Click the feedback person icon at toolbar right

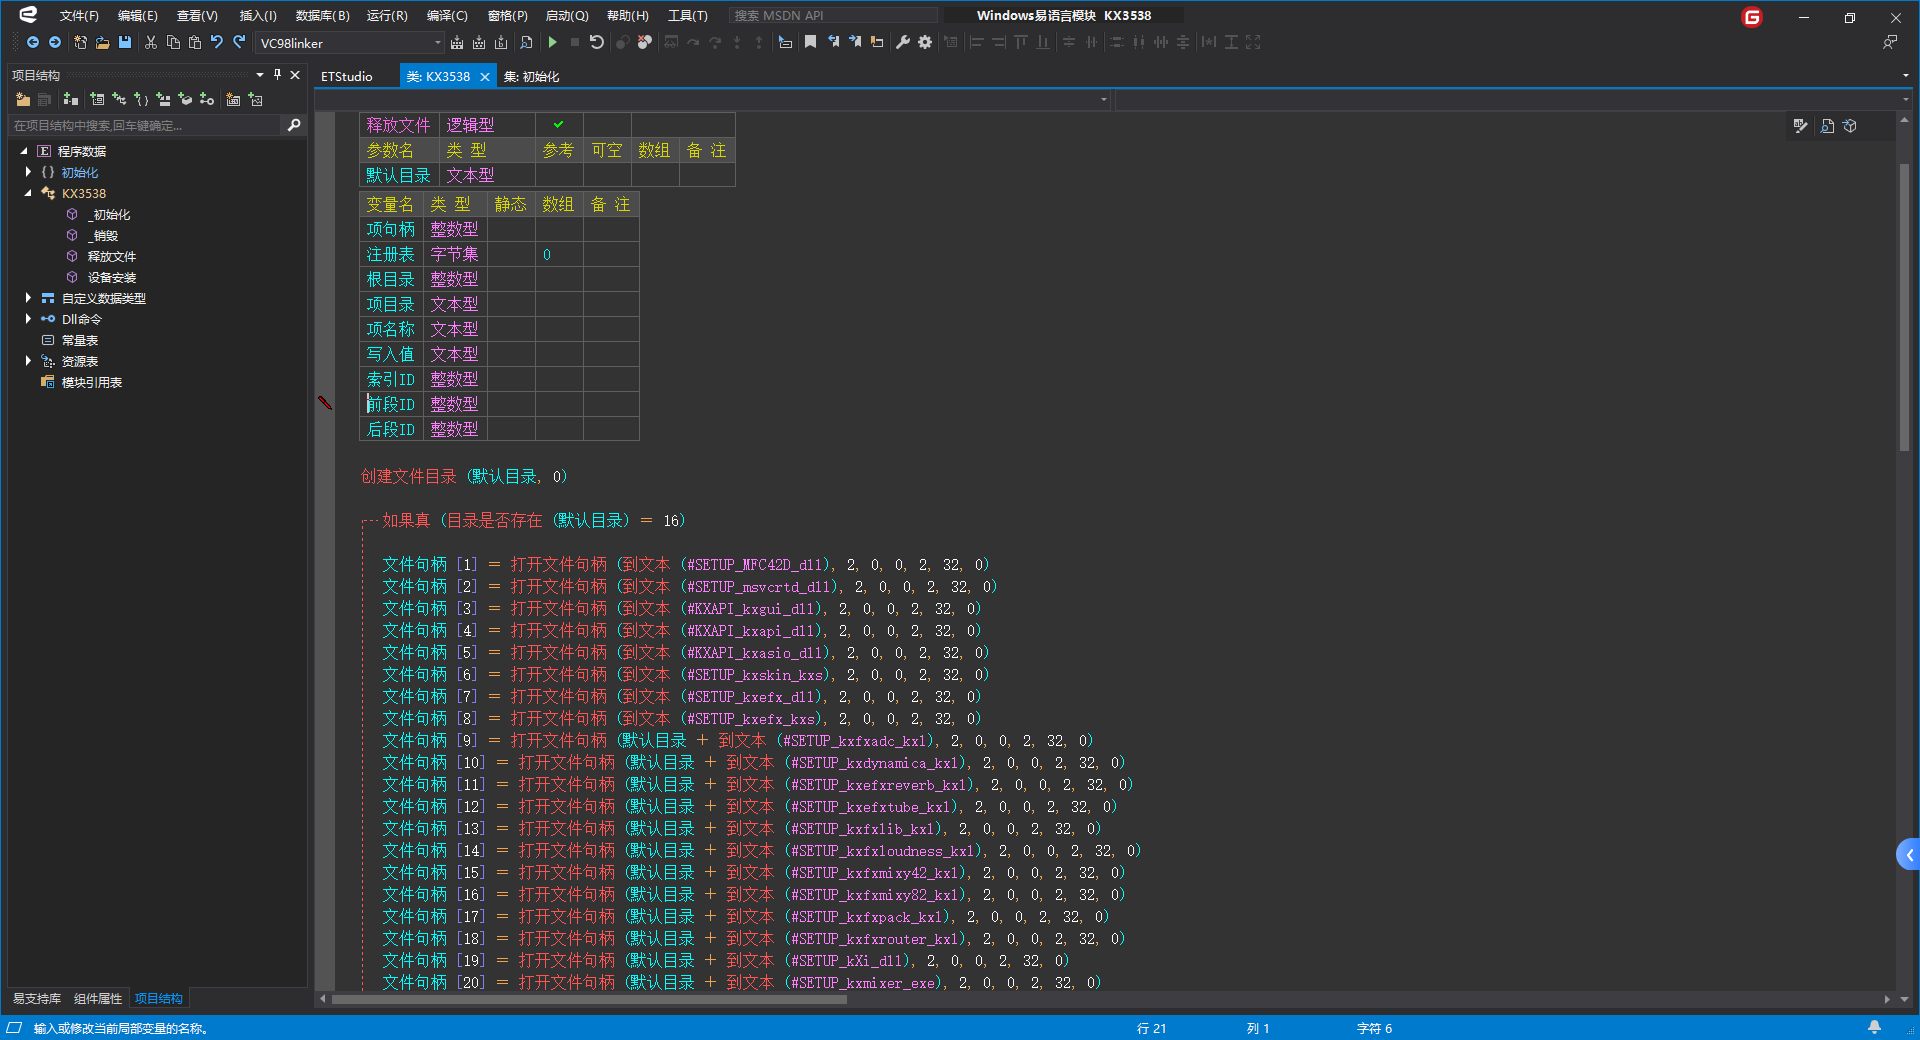[x=1890, y=42]
